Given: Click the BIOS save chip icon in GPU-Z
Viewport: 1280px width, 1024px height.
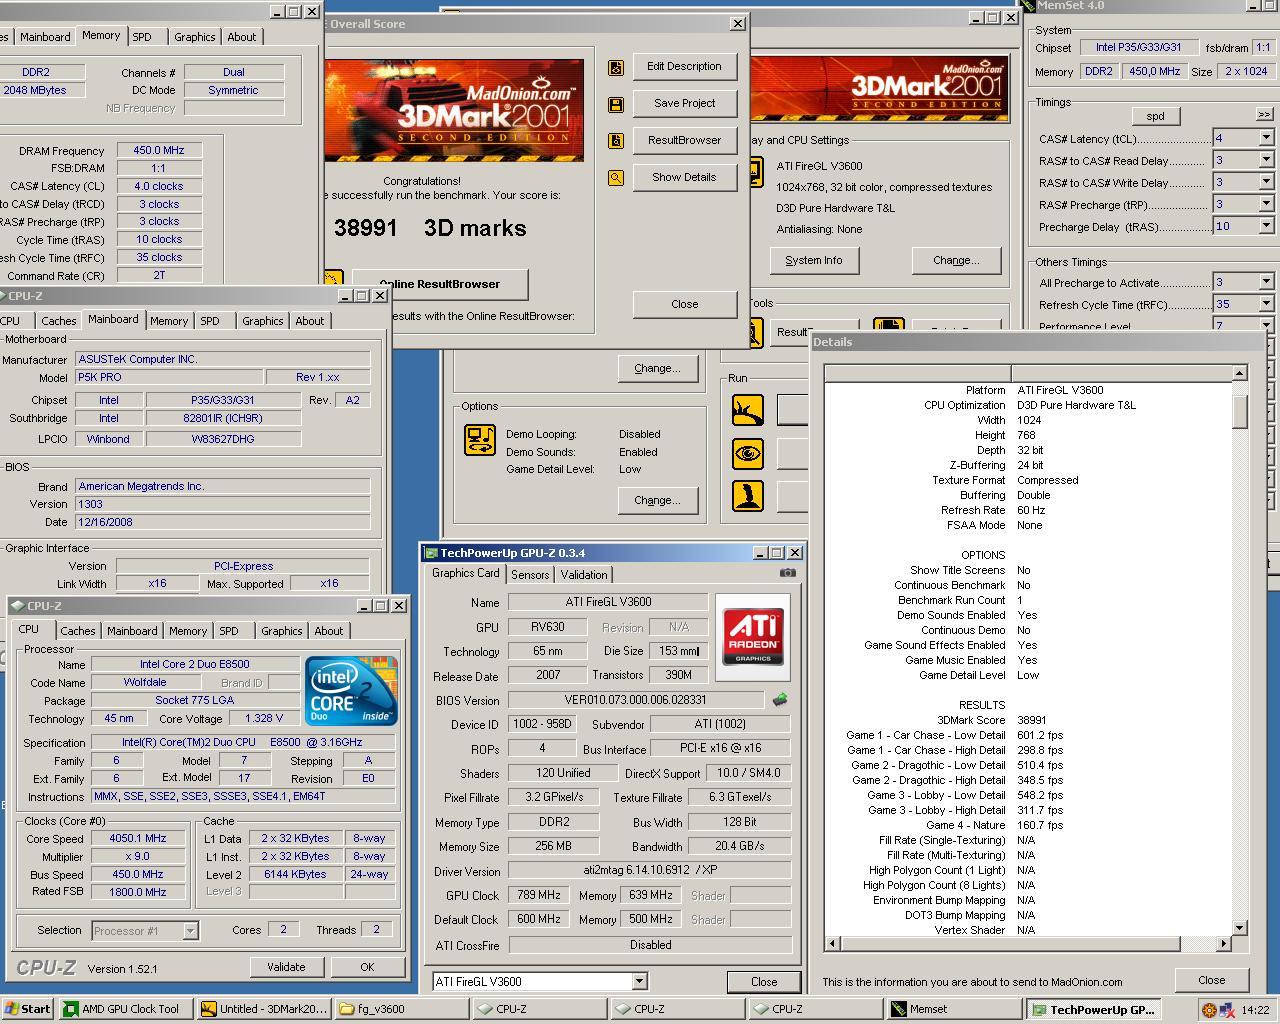Looking at the screenshot, I should click(780, 700).
